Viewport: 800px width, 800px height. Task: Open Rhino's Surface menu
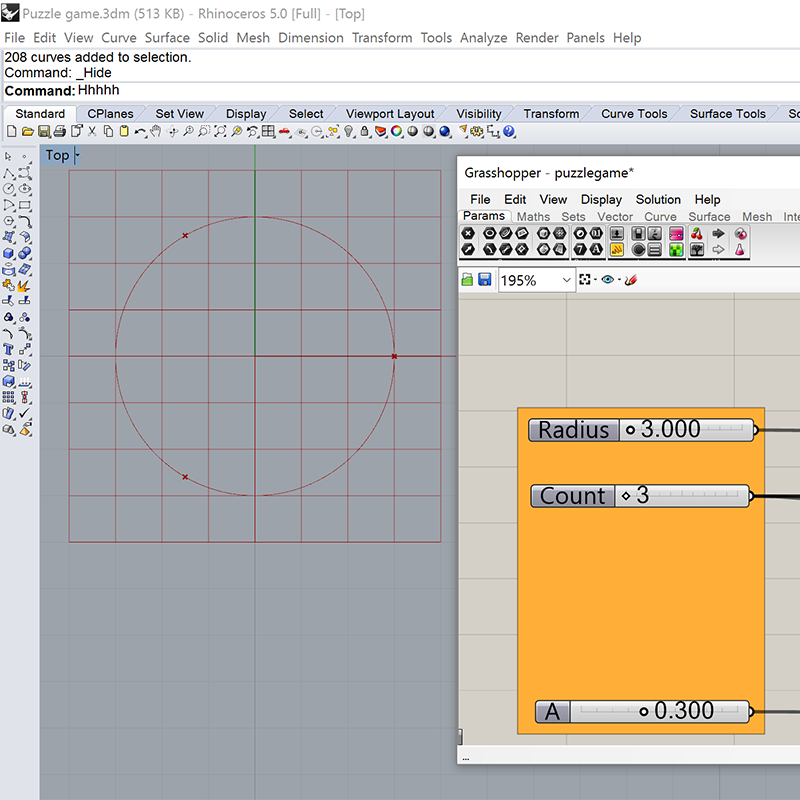[x=167, y=38]
